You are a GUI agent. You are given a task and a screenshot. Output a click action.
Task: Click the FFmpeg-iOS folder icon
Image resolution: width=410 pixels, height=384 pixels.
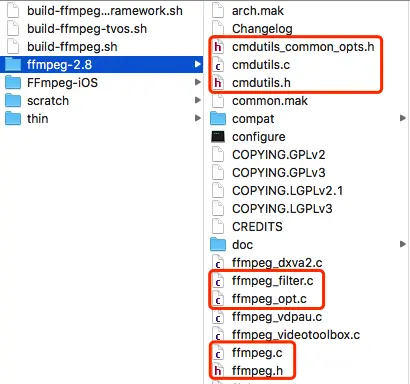tap(13, 83)
